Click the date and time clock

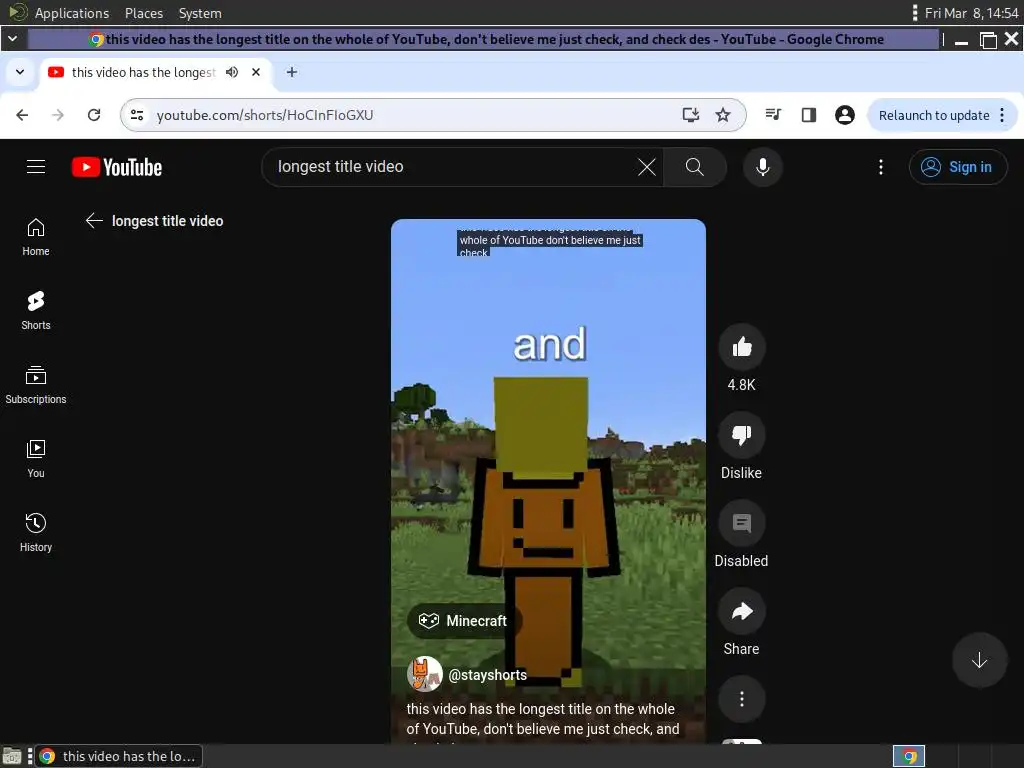tap(971, 13)
